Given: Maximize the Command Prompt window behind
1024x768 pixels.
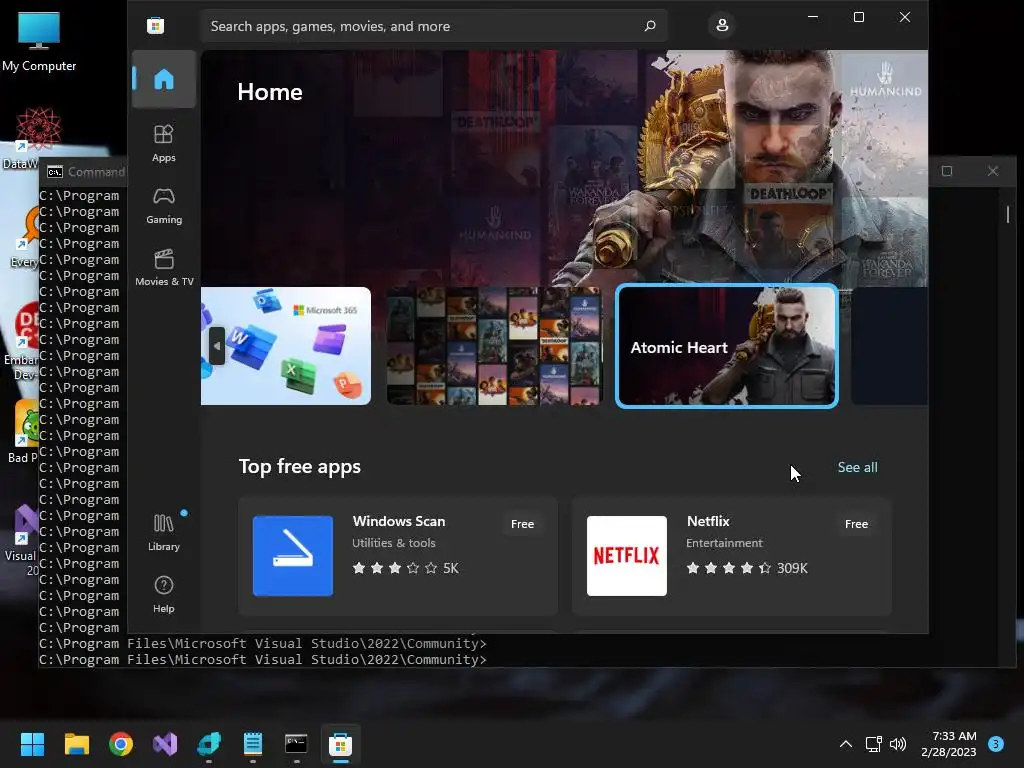Looking at the screenshot, I should point(947,171).
